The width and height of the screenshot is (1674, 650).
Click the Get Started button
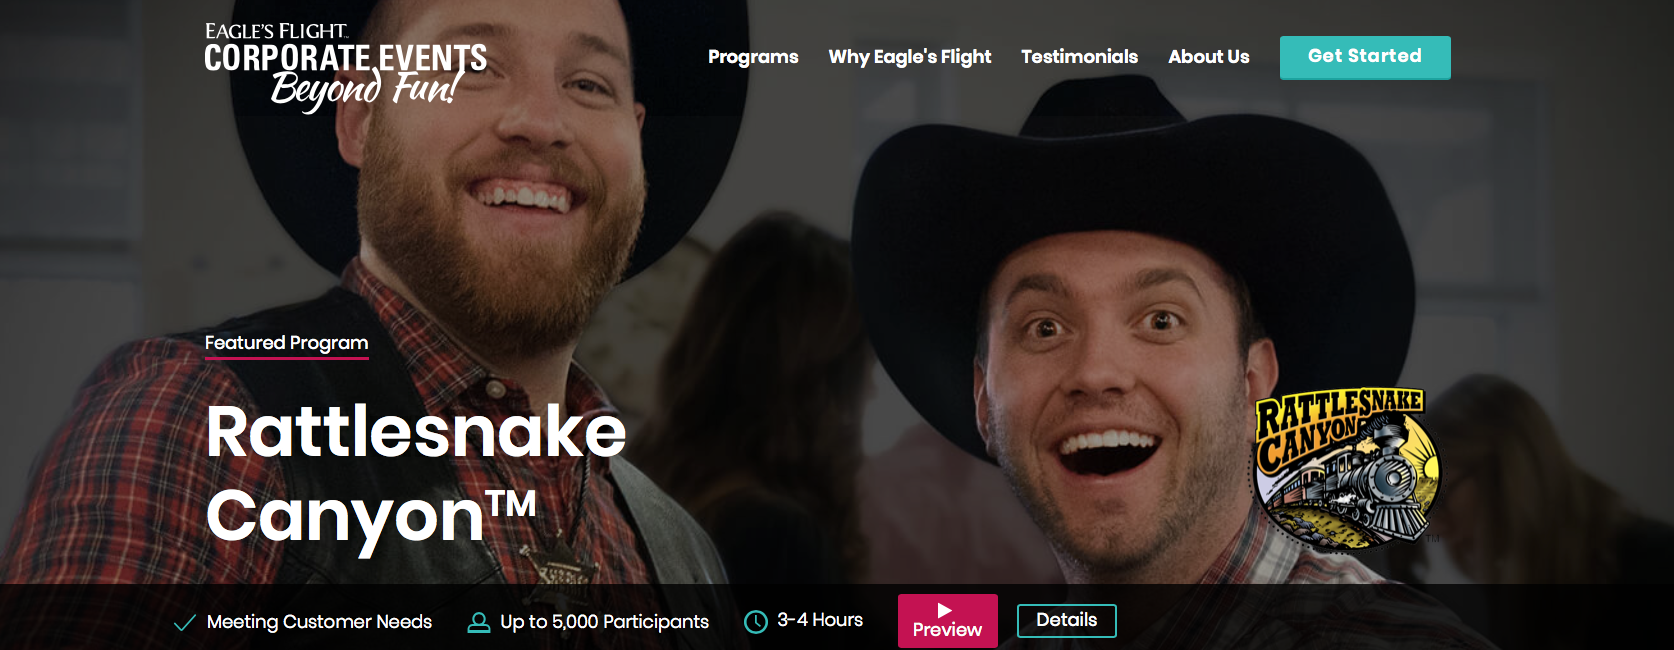[x=1365, y=57]
